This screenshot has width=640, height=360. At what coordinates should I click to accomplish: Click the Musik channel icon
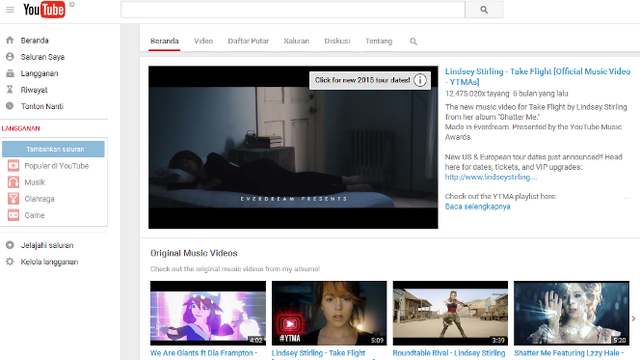point(13,182)
